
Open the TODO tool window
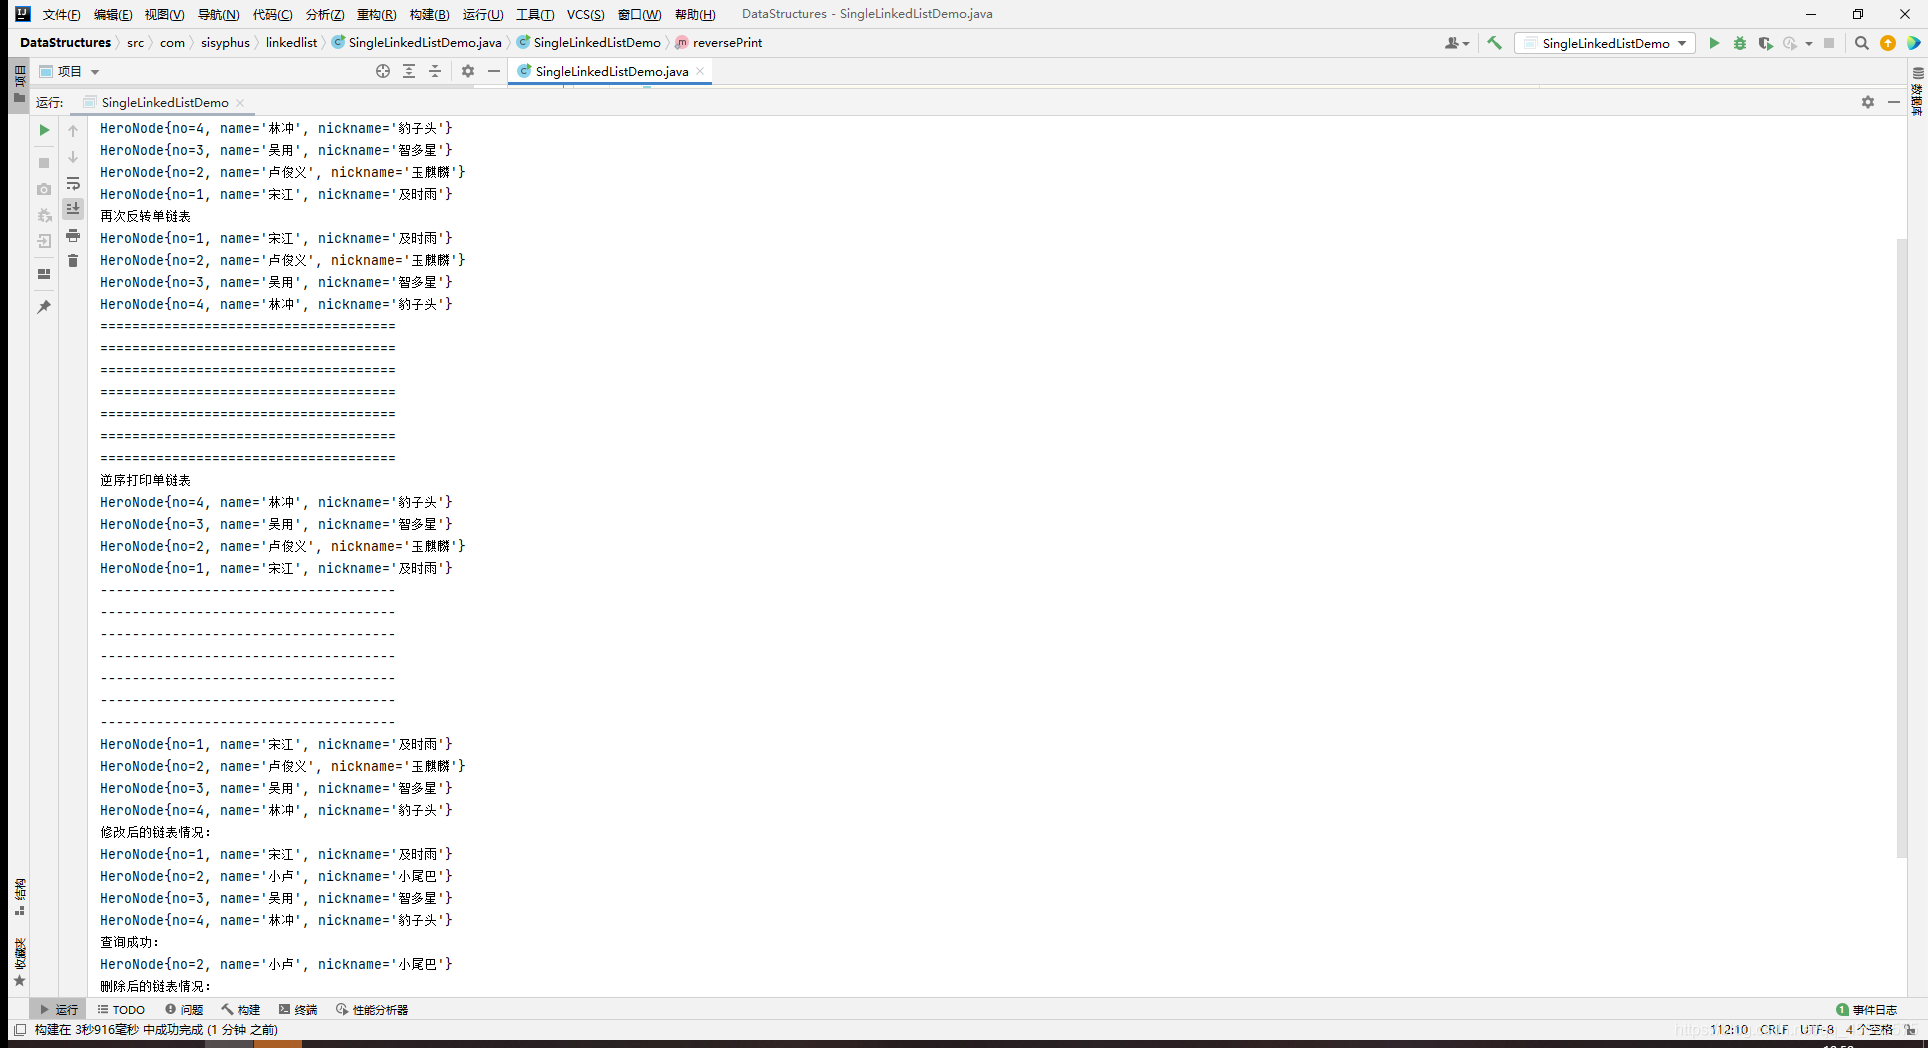click(x=121, y=1009)
